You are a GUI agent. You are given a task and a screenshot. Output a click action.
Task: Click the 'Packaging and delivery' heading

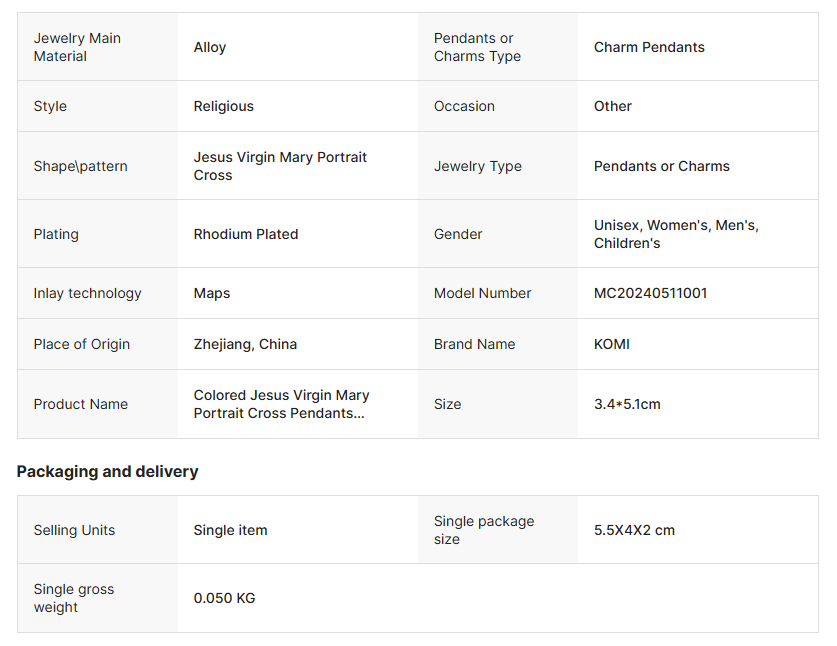pyautogui.click(x=108, y=471)
